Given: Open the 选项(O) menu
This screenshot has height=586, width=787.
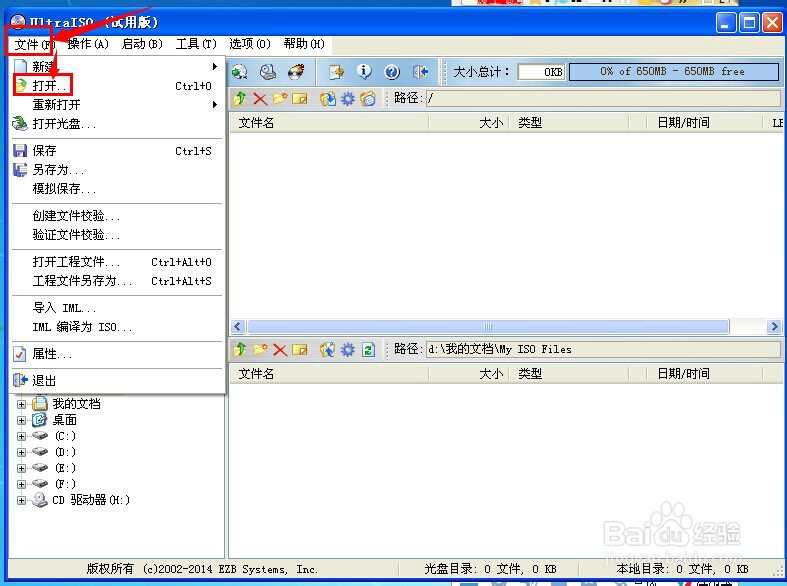Looking at the screenshot, I should tap(250, 44).
